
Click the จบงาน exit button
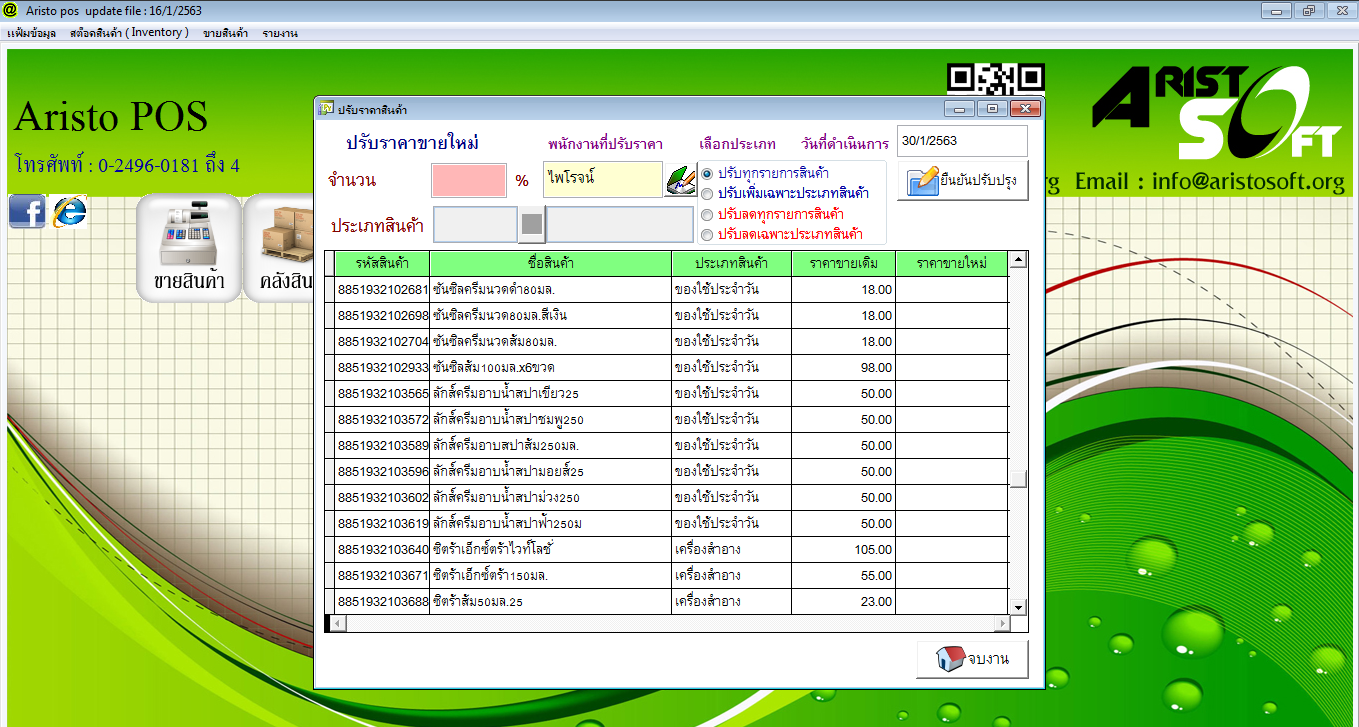(972, 659)
